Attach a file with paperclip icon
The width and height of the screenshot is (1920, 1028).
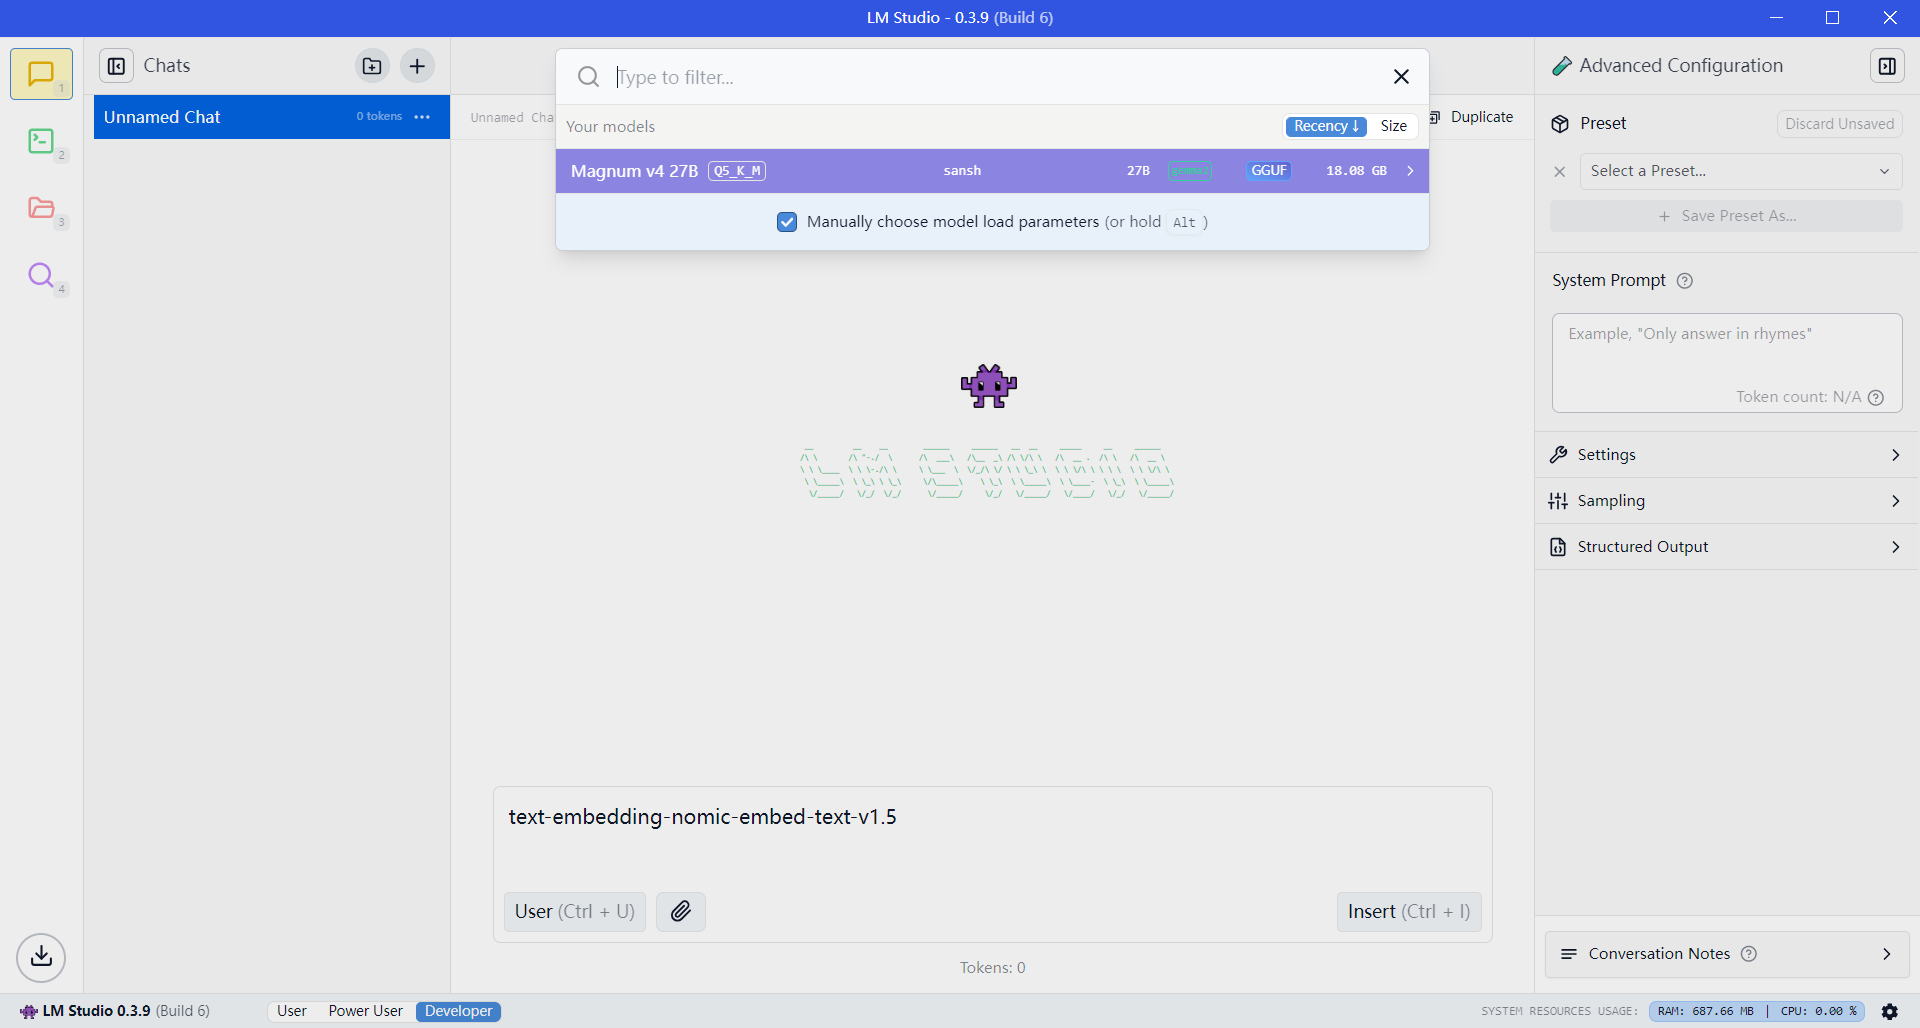click(681, 911)
